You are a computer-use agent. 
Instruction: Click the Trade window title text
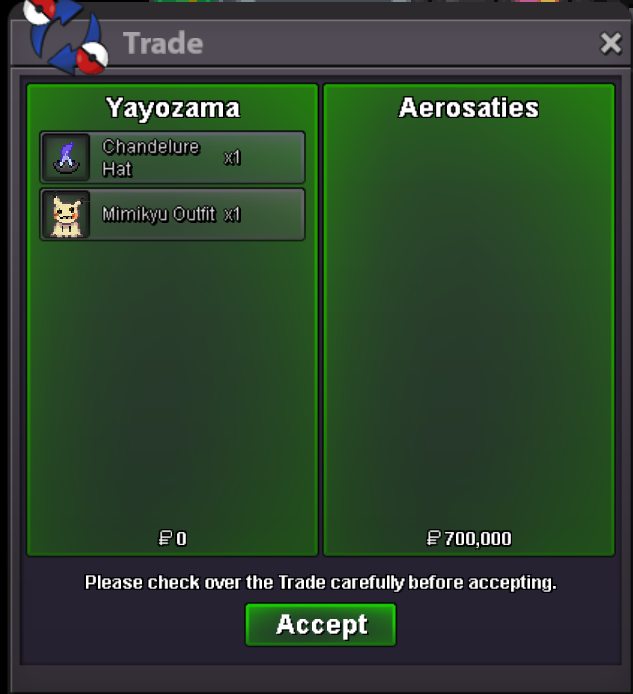pyautogui.click(x=163, y=43)
